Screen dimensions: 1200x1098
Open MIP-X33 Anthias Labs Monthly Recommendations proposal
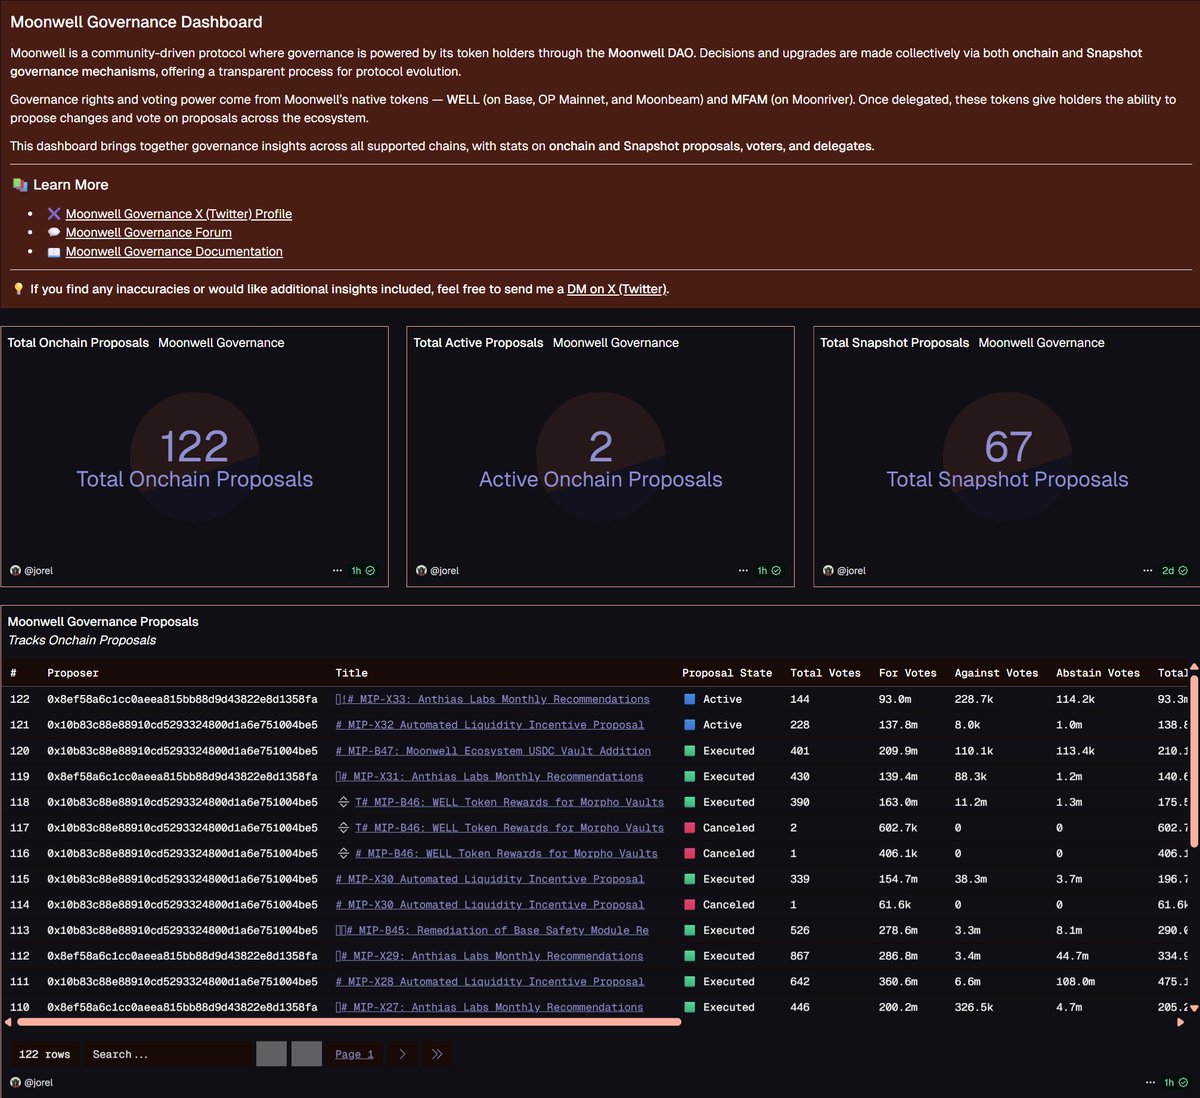493,699
